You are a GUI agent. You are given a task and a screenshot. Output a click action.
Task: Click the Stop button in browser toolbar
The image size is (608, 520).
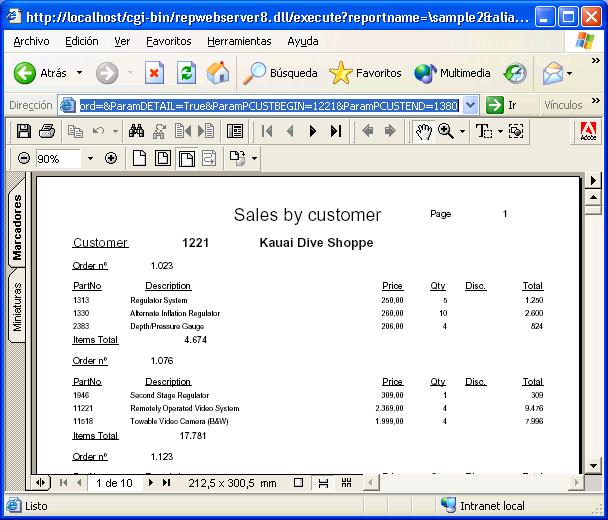(x=154, y=73)
